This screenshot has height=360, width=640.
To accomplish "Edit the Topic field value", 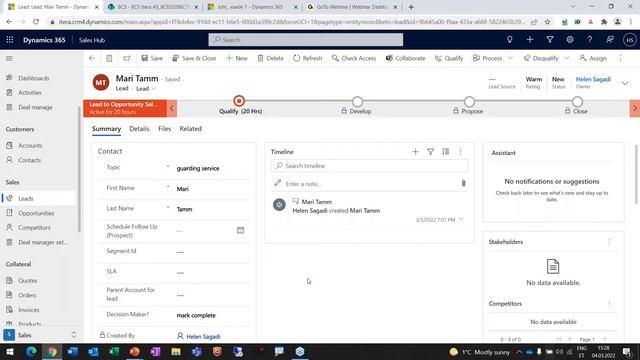I will [x=212, y=168].
